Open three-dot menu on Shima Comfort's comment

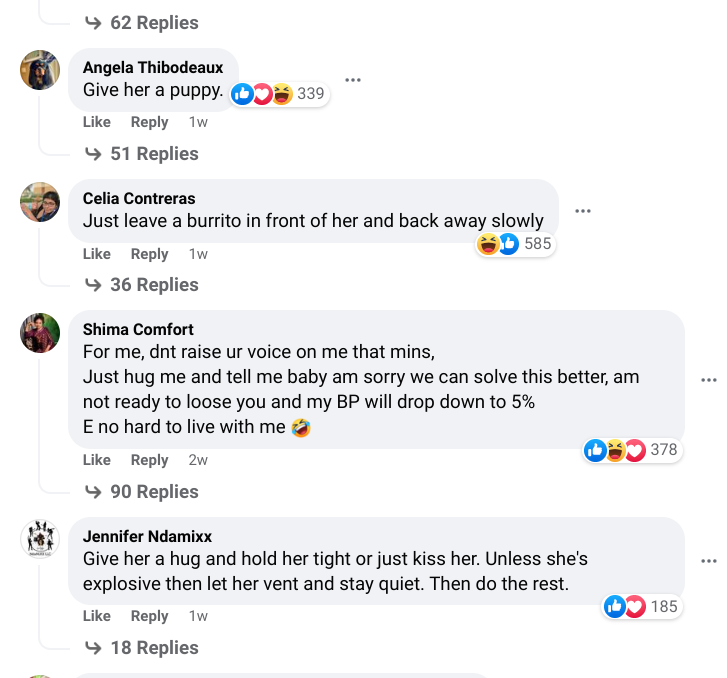coord(709,380)
